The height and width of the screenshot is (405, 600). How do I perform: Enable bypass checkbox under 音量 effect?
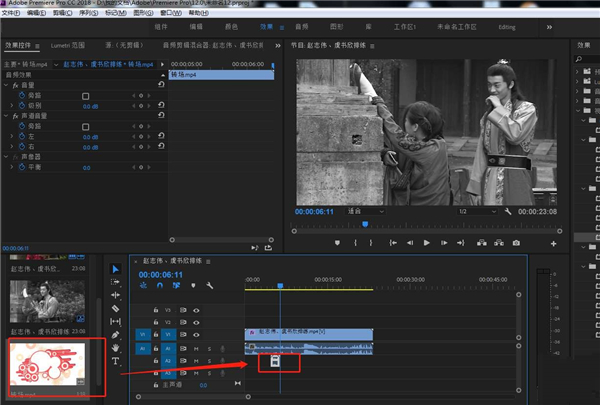pos(85,96)
